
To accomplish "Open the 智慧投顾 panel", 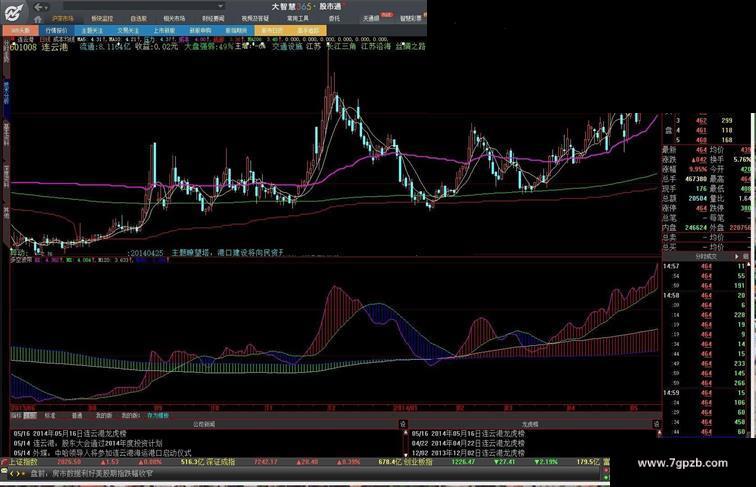I will tap(410, 18).
